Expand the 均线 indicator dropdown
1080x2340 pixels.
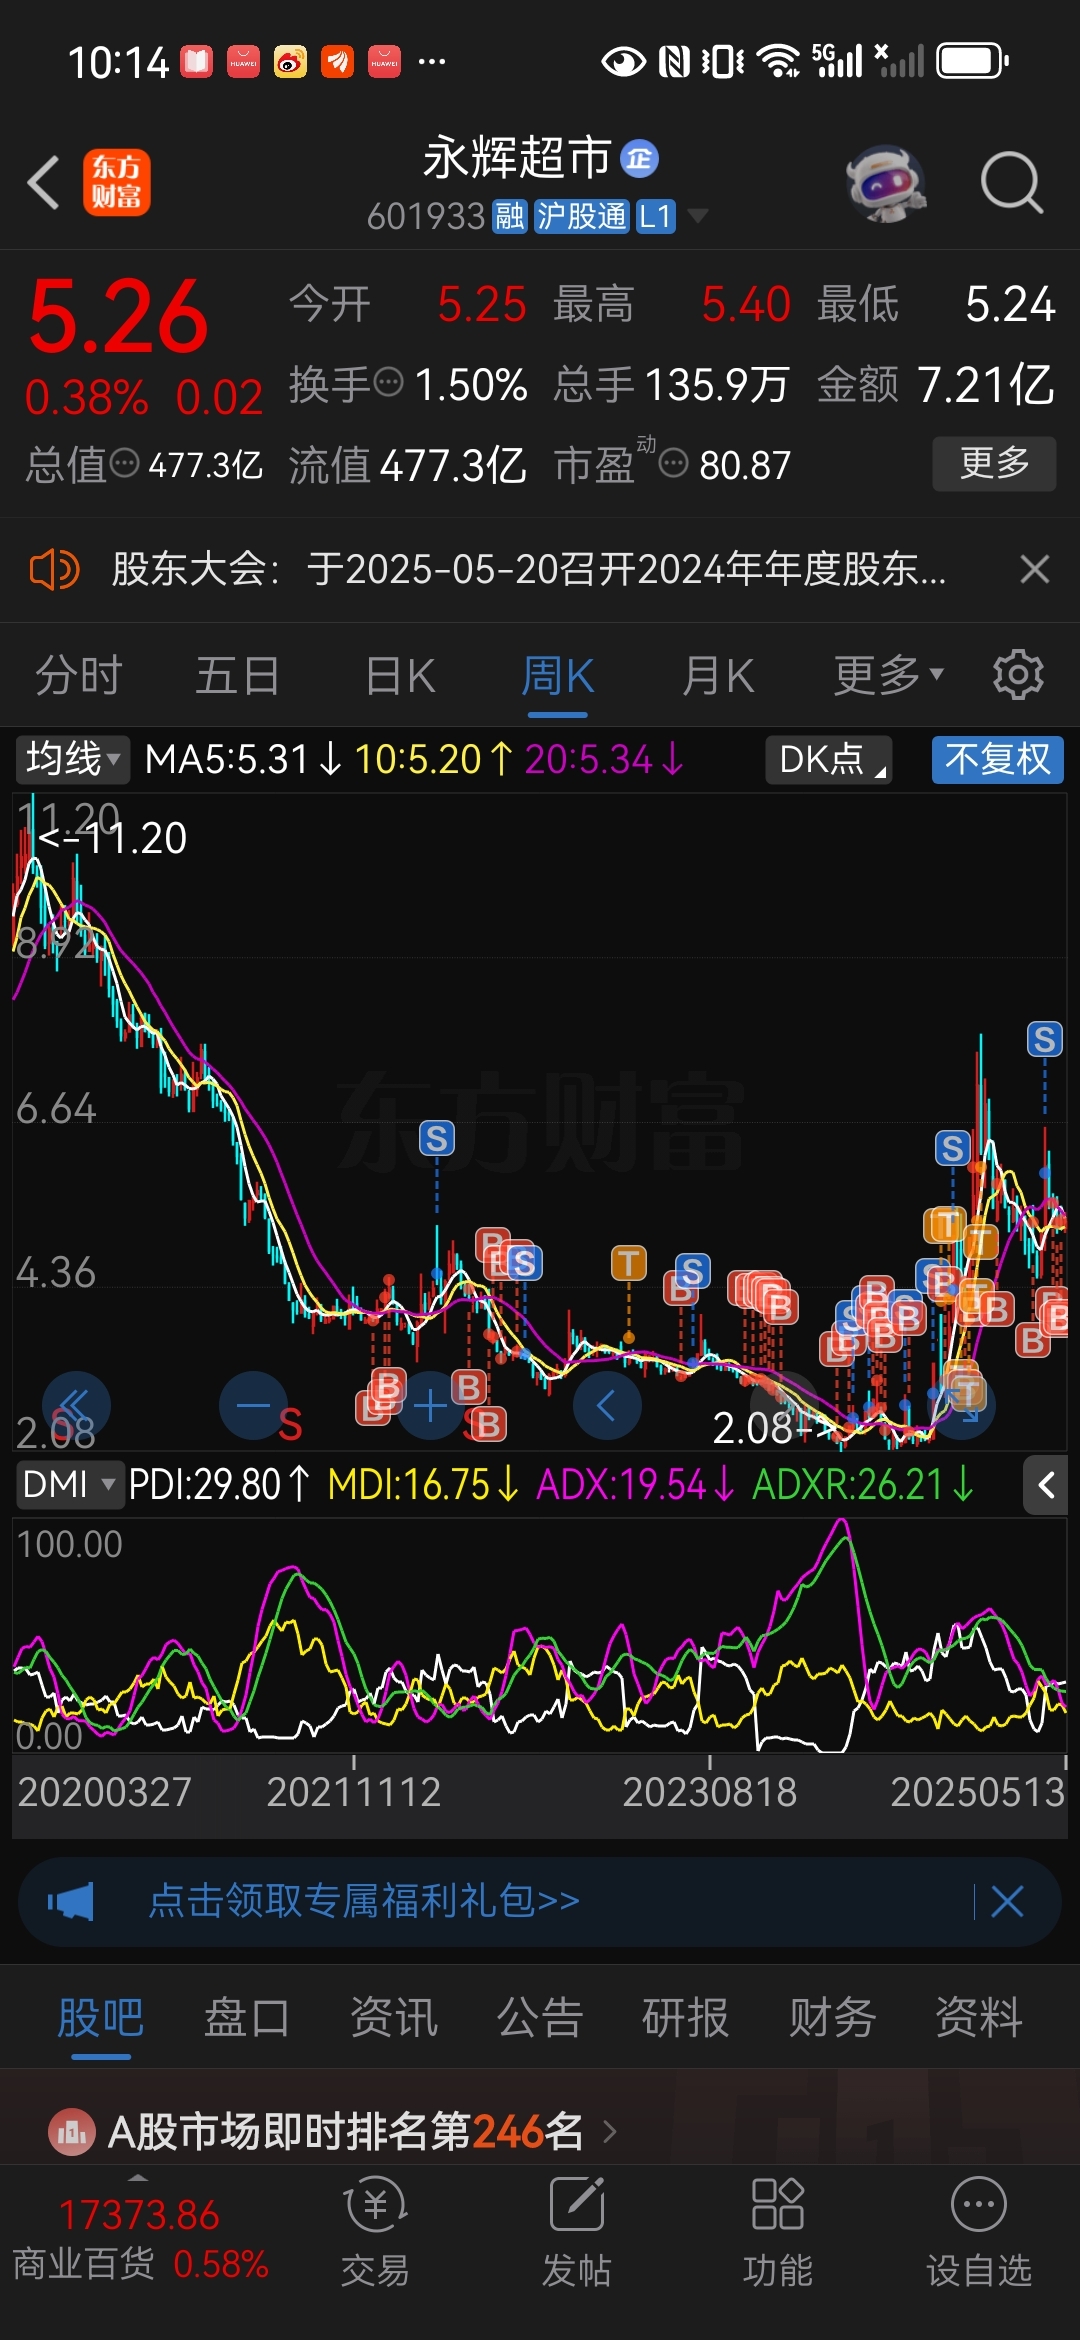pyautogui.click(x=72, y=759)
